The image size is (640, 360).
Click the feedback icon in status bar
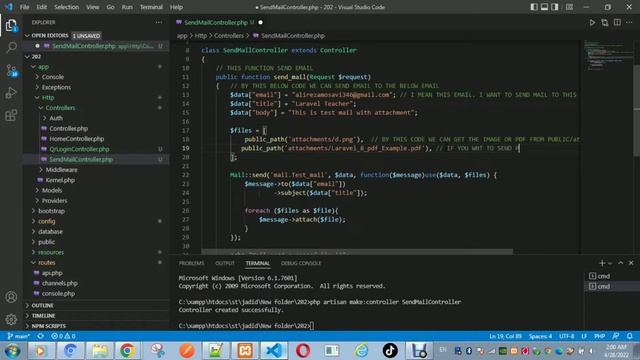[616, 336]
